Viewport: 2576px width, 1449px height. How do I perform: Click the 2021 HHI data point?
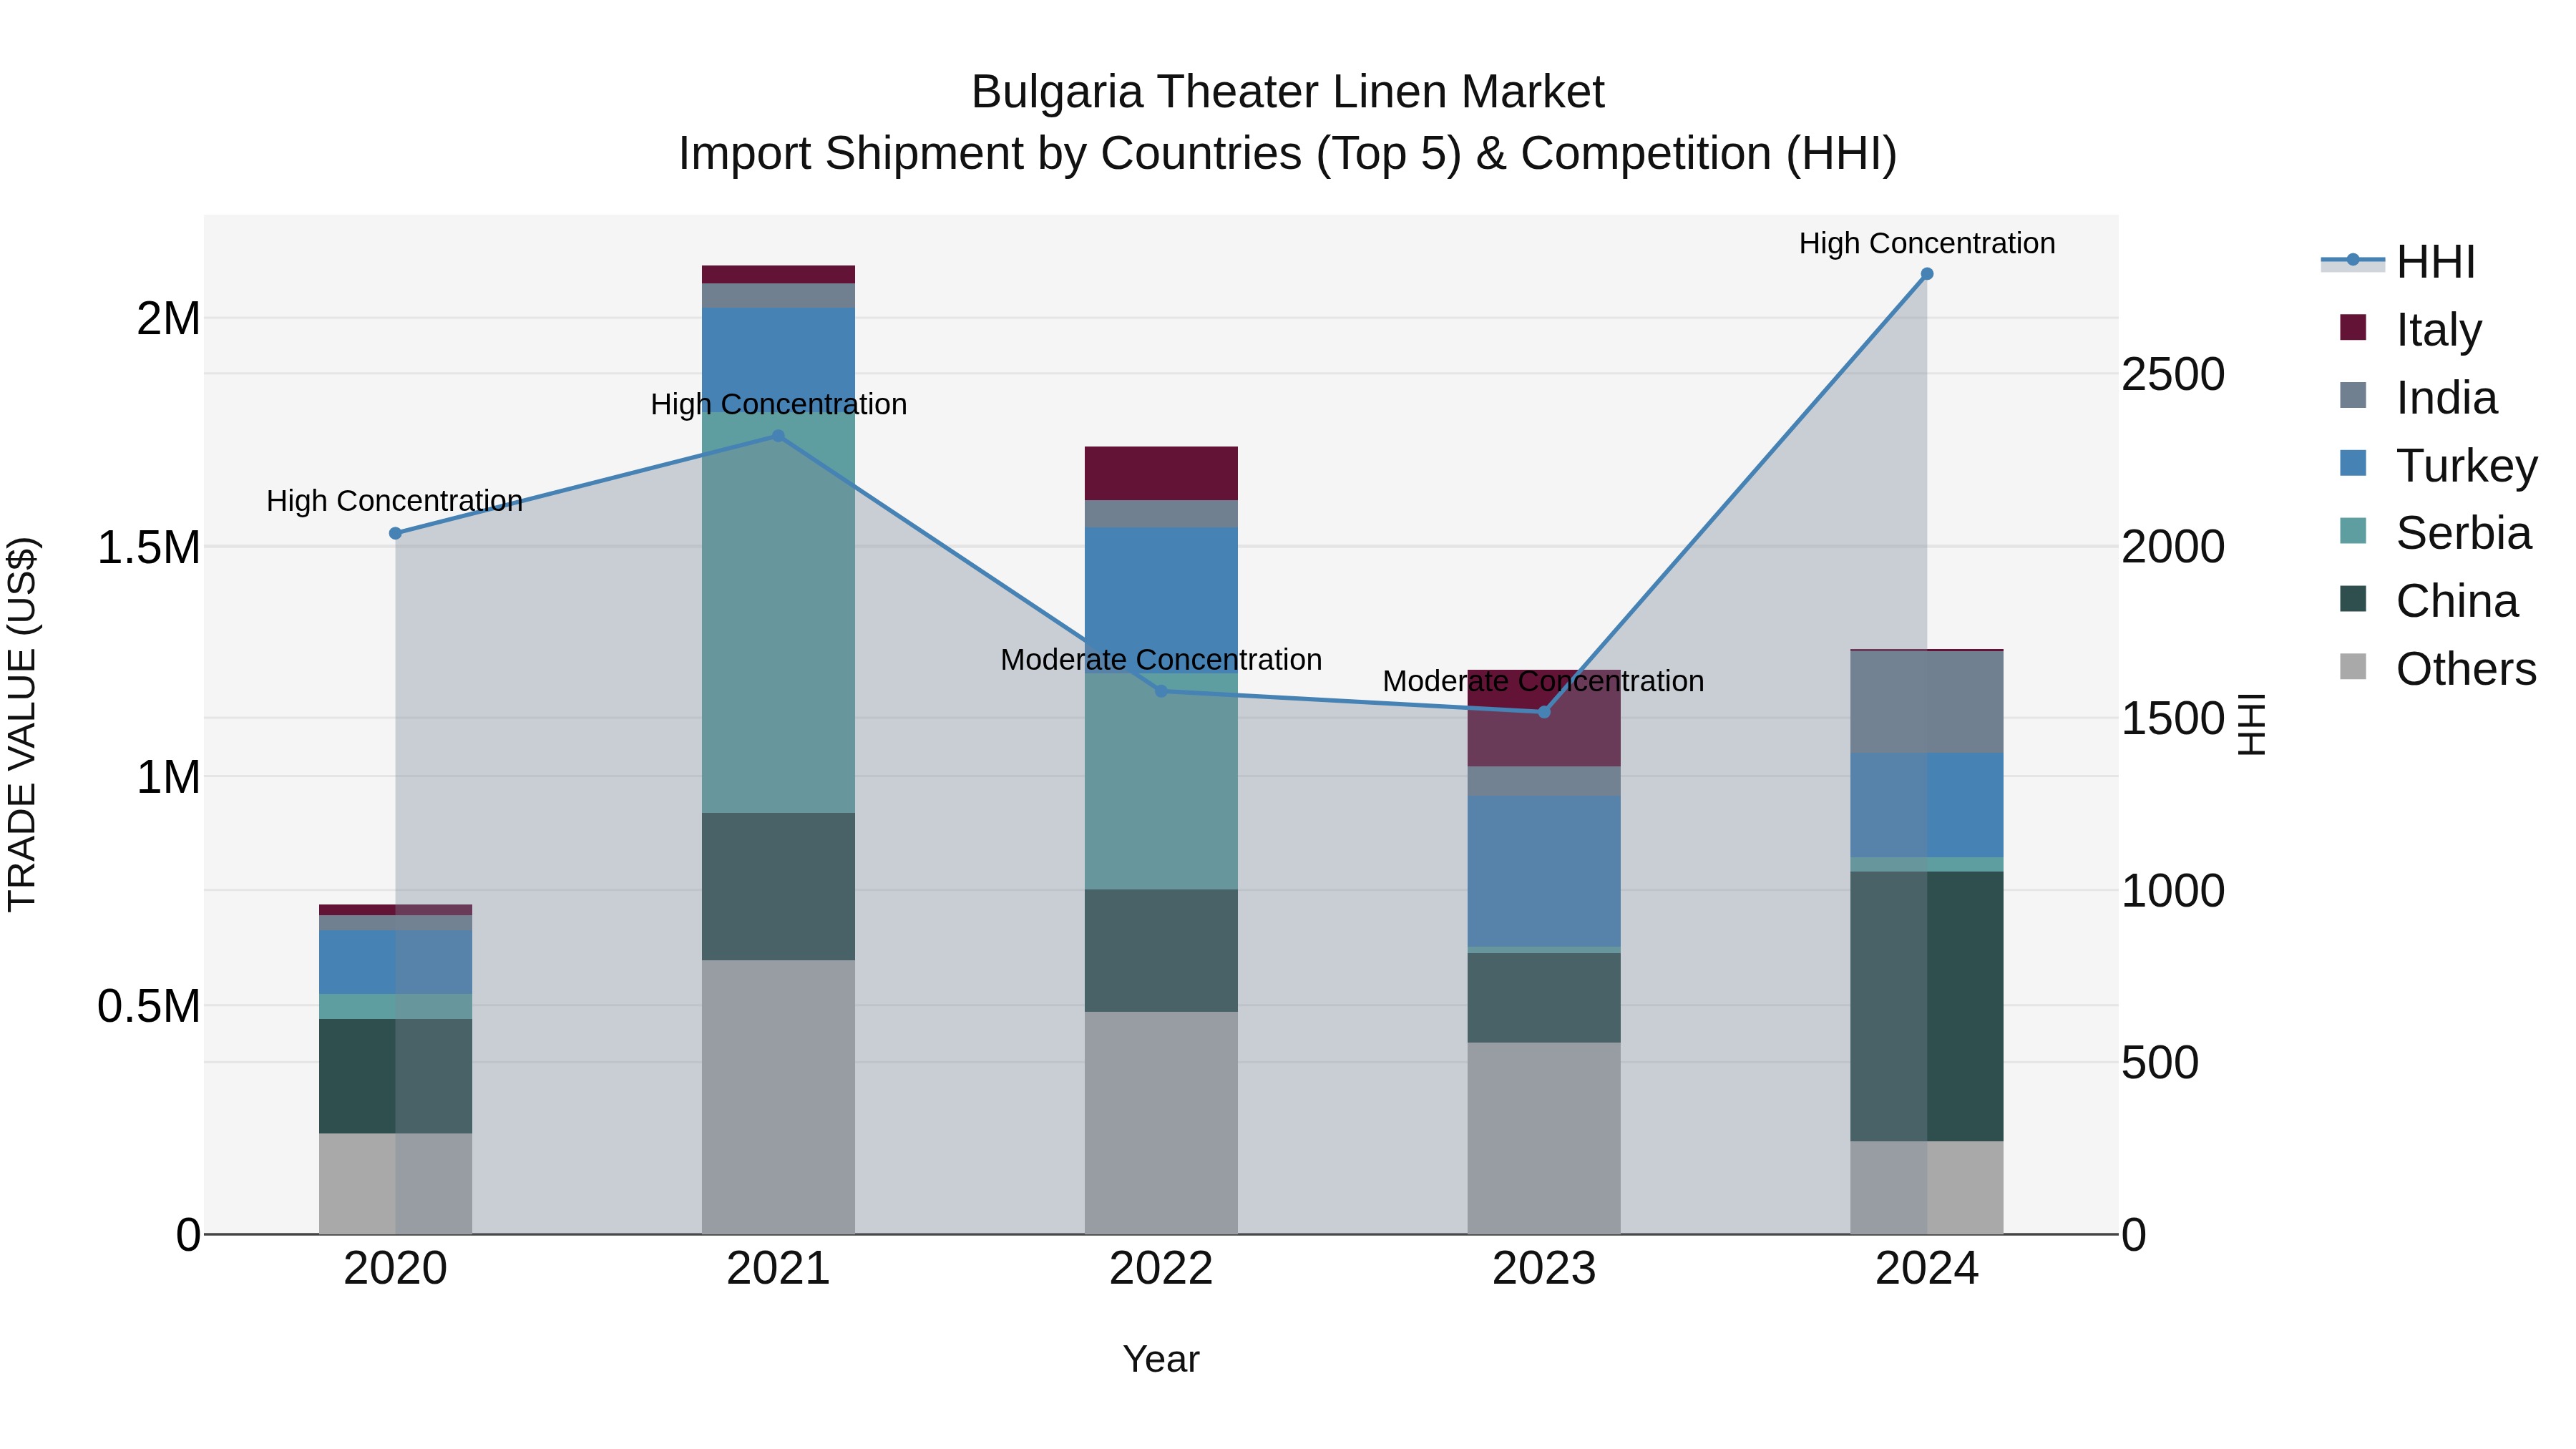point(778,436)
